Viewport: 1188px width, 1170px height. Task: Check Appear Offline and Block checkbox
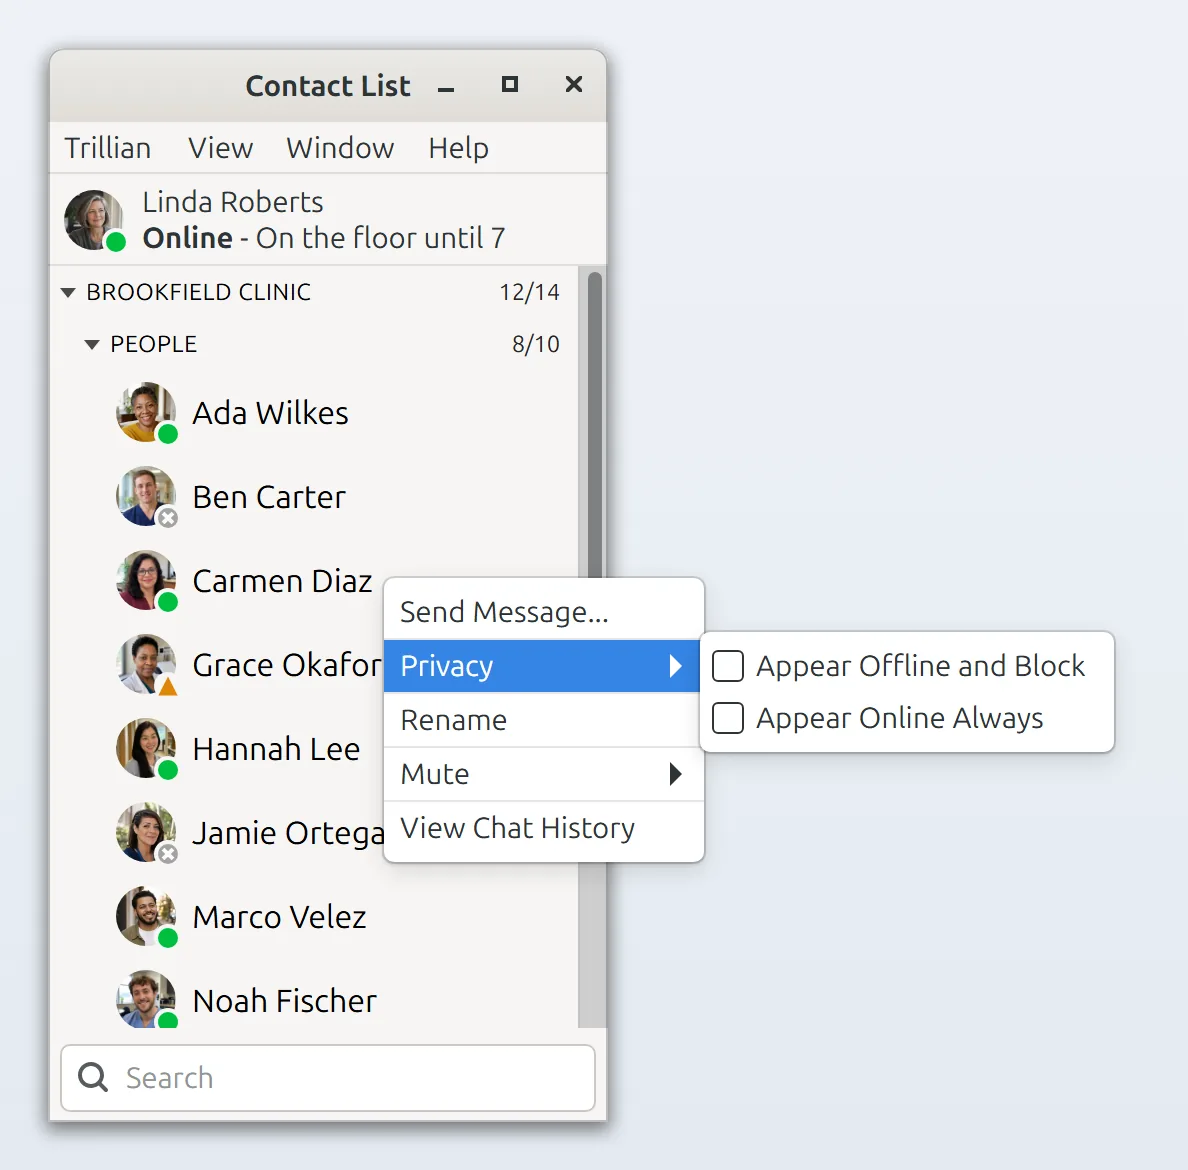point(728,666)
